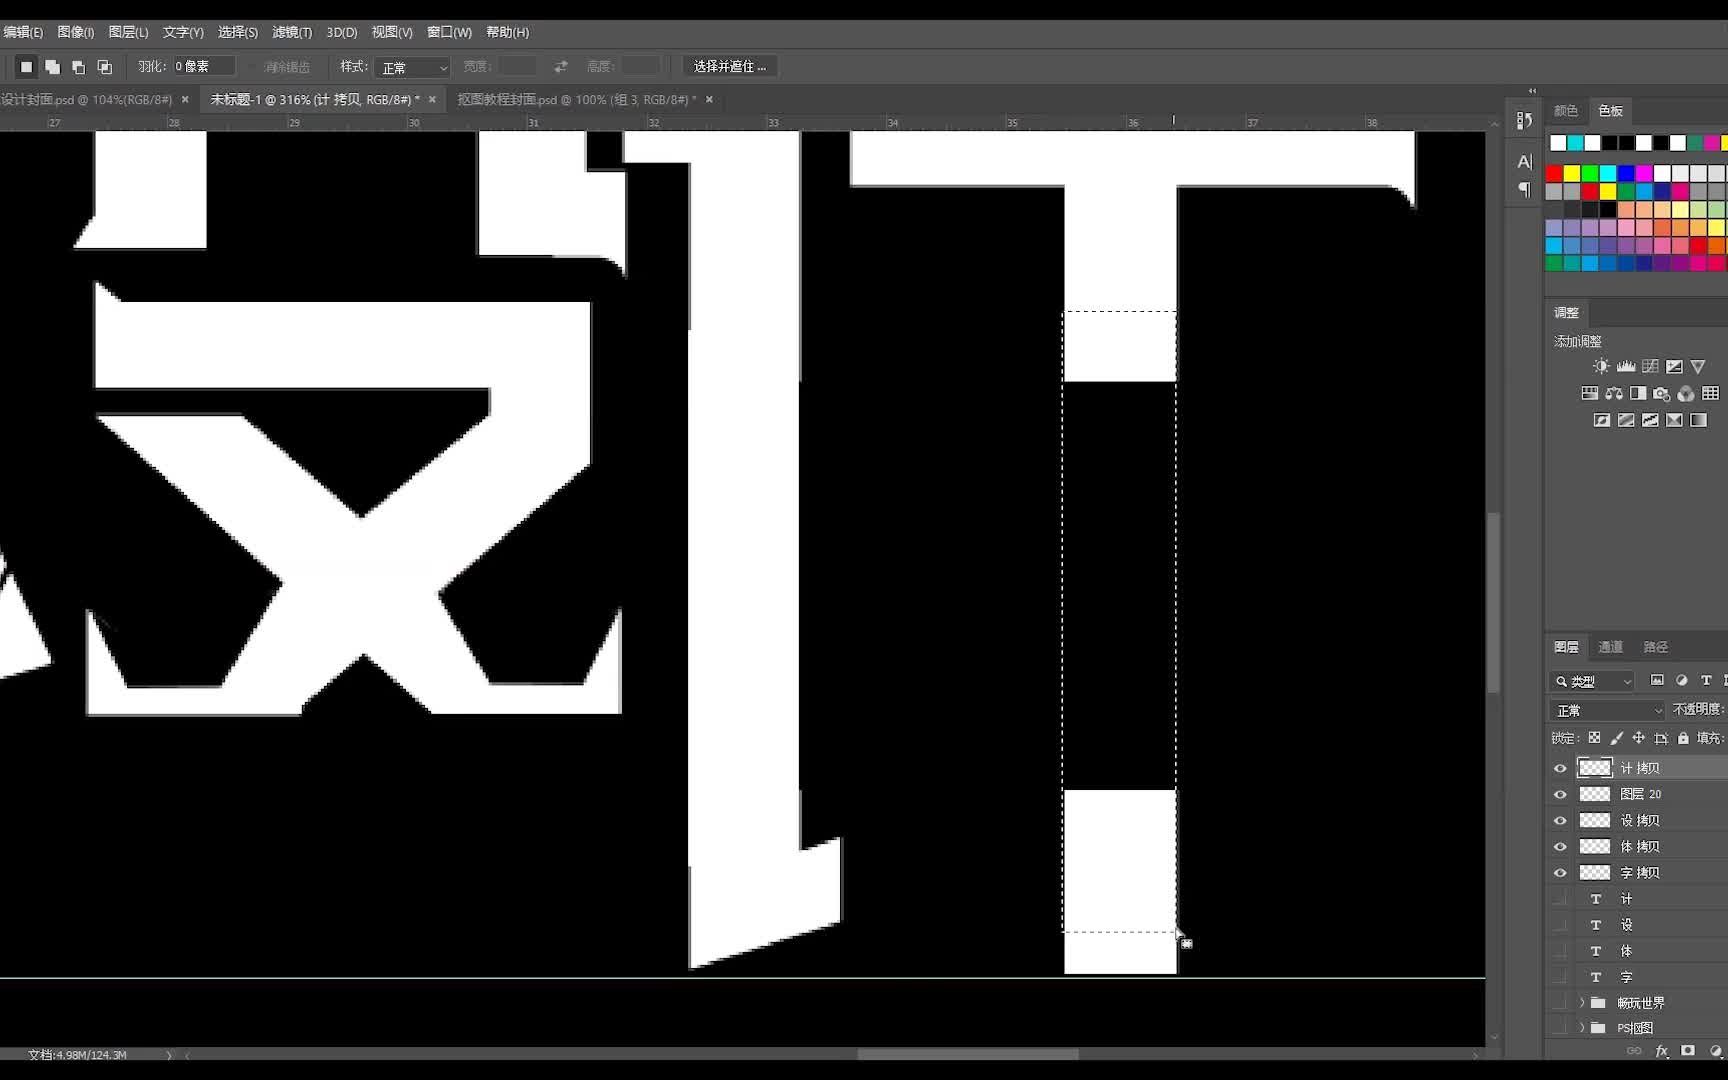Image resolution: width=1728 pixels, height=1080 pixels.
Task: Open the layer filter 类型 dropdown
Action: click(1592, 681)
